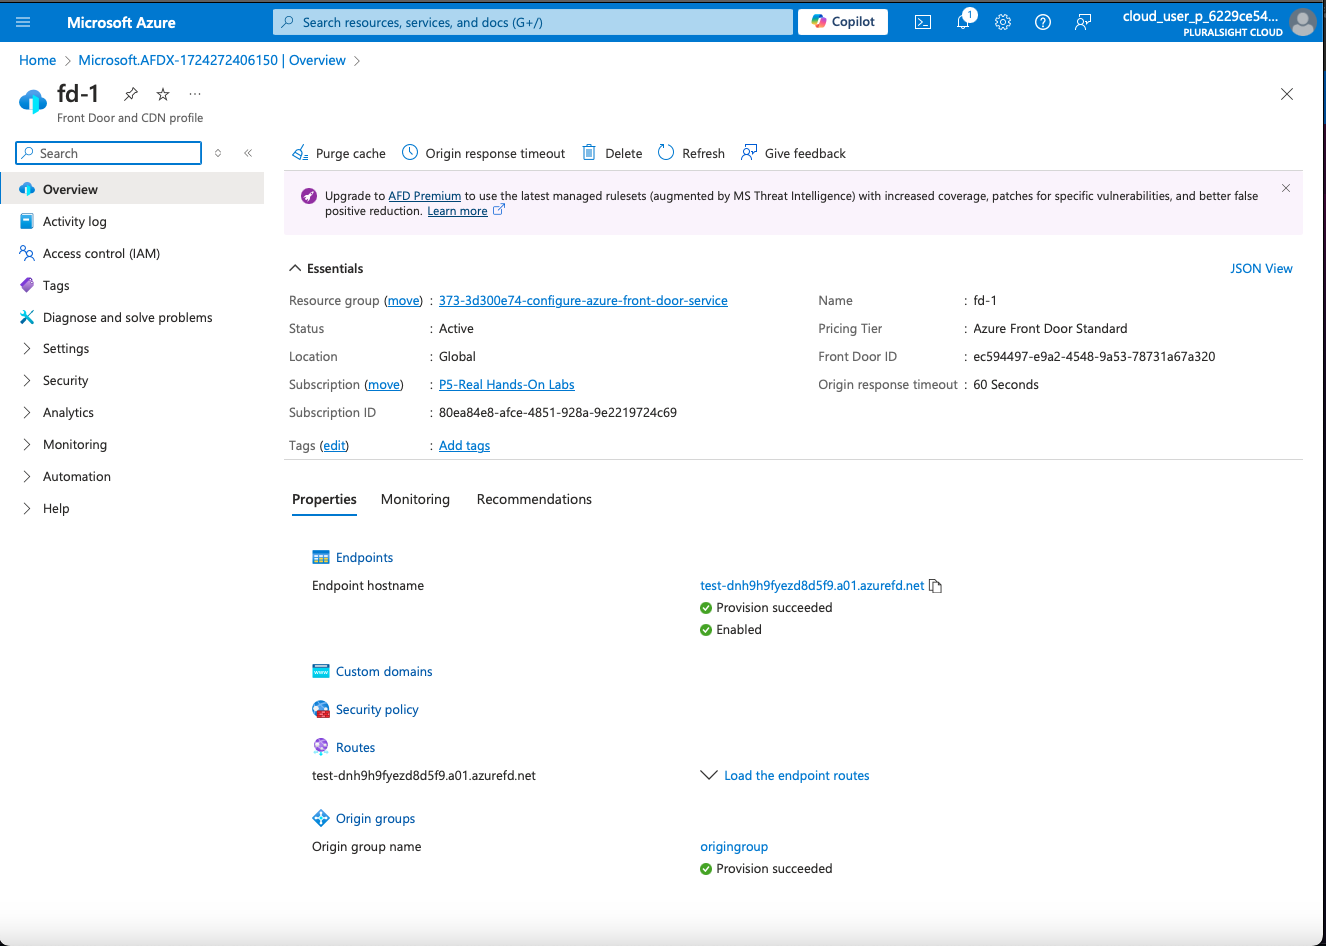
Task: Open the Azure portal hamburger menu
Action: (23, 22)
